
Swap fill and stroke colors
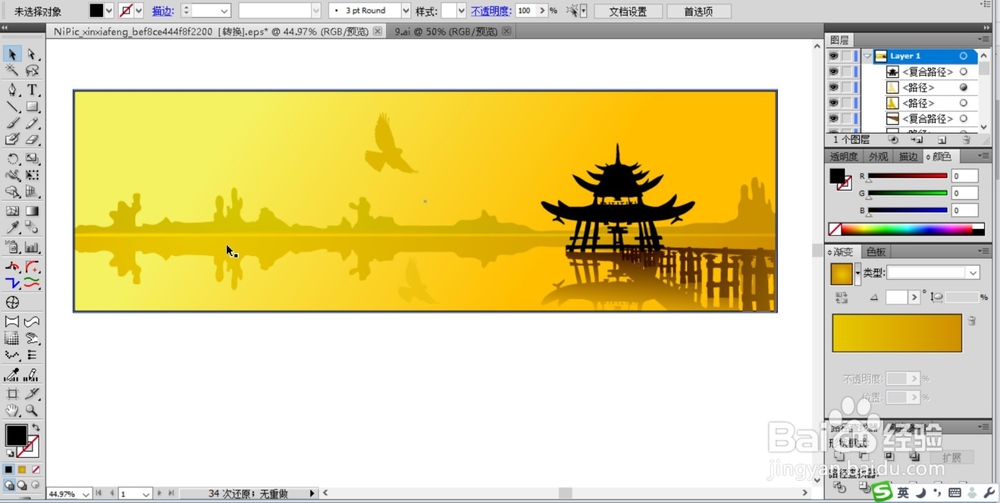coord(36,428)
